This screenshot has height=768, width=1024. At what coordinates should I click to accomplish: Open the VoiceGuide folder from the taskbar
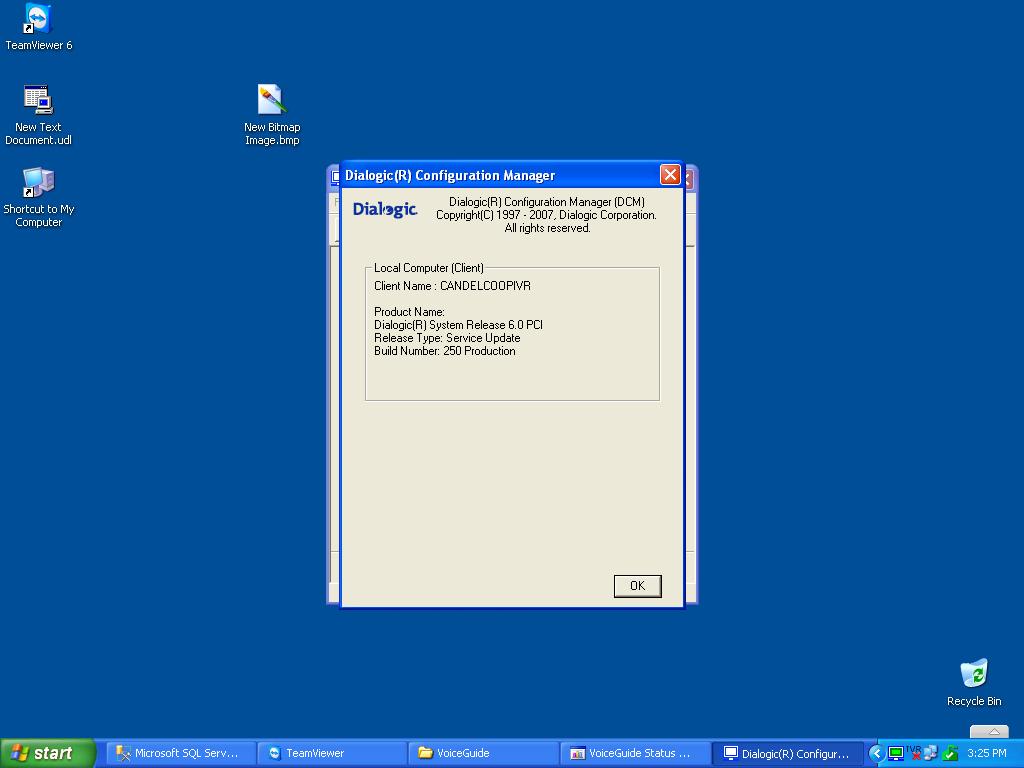point(484,754)
